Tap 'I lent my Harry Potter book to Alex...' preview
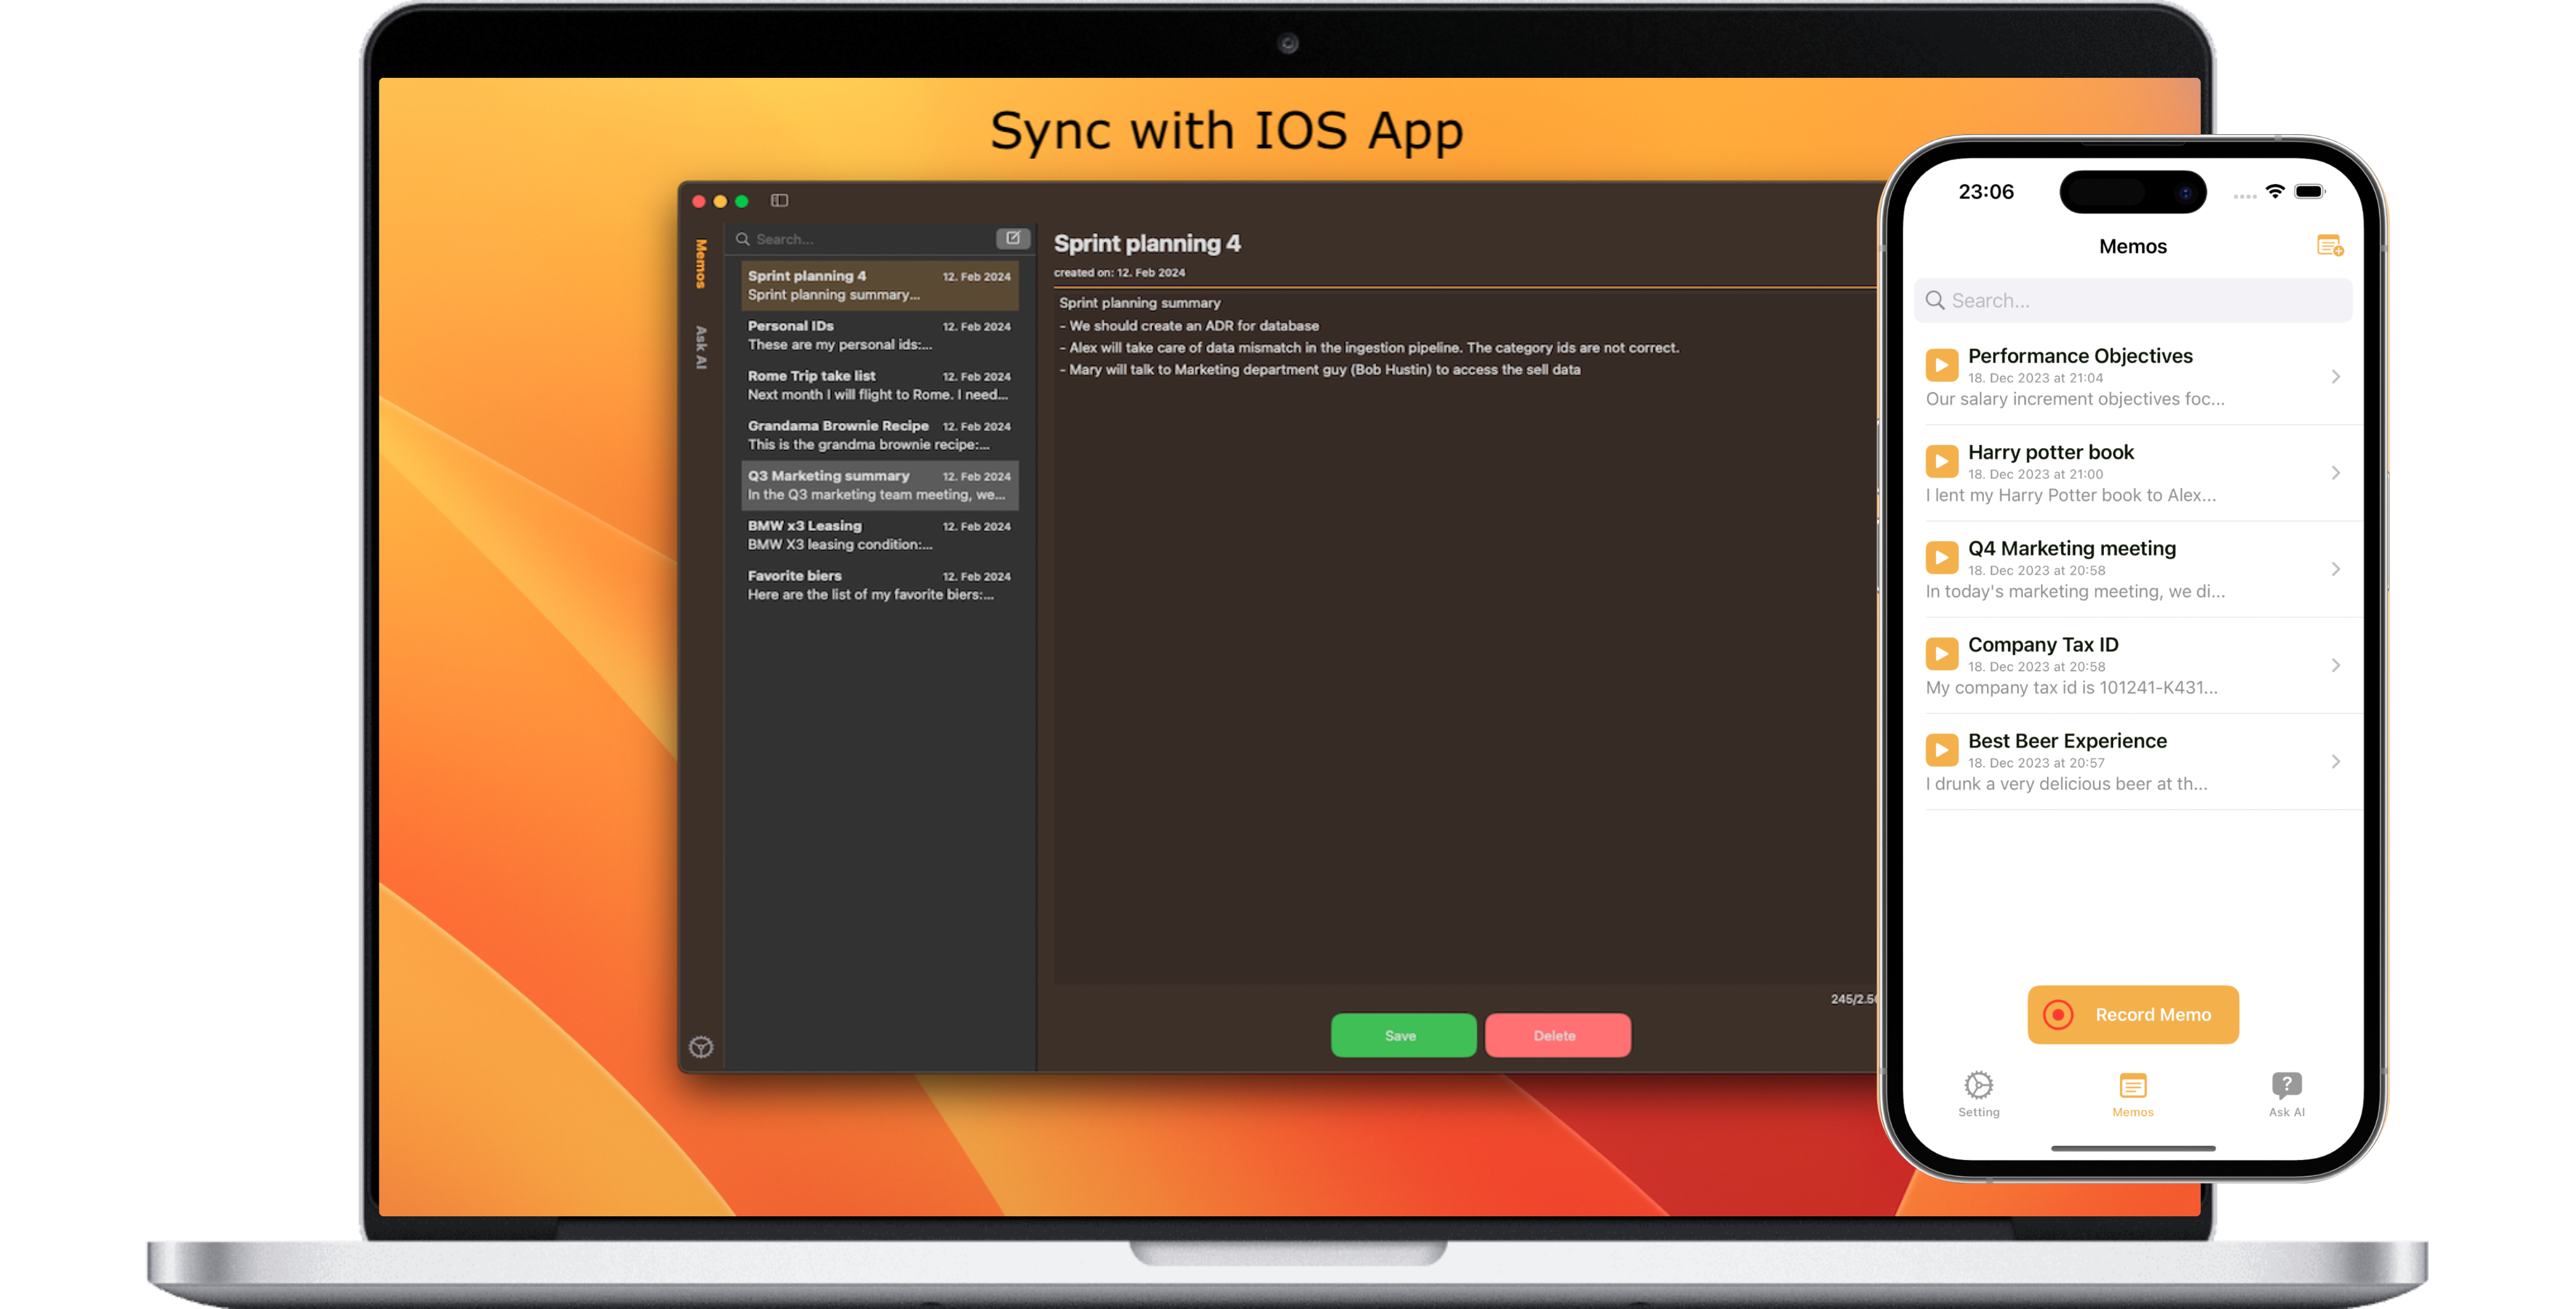This screenshot has width=2576, height=1309. pyautogui.click(x=2070, y=495)
